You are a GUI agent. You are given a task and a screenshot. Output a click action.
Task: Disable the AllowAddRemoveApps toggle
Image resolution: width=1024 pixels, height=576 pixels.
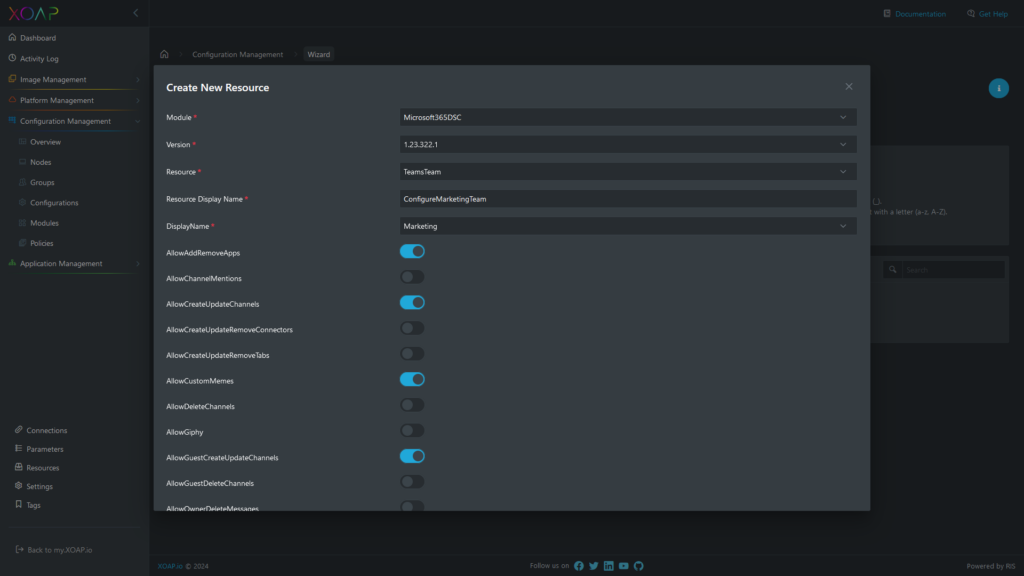pyautogui.click(x=412, y=251)
